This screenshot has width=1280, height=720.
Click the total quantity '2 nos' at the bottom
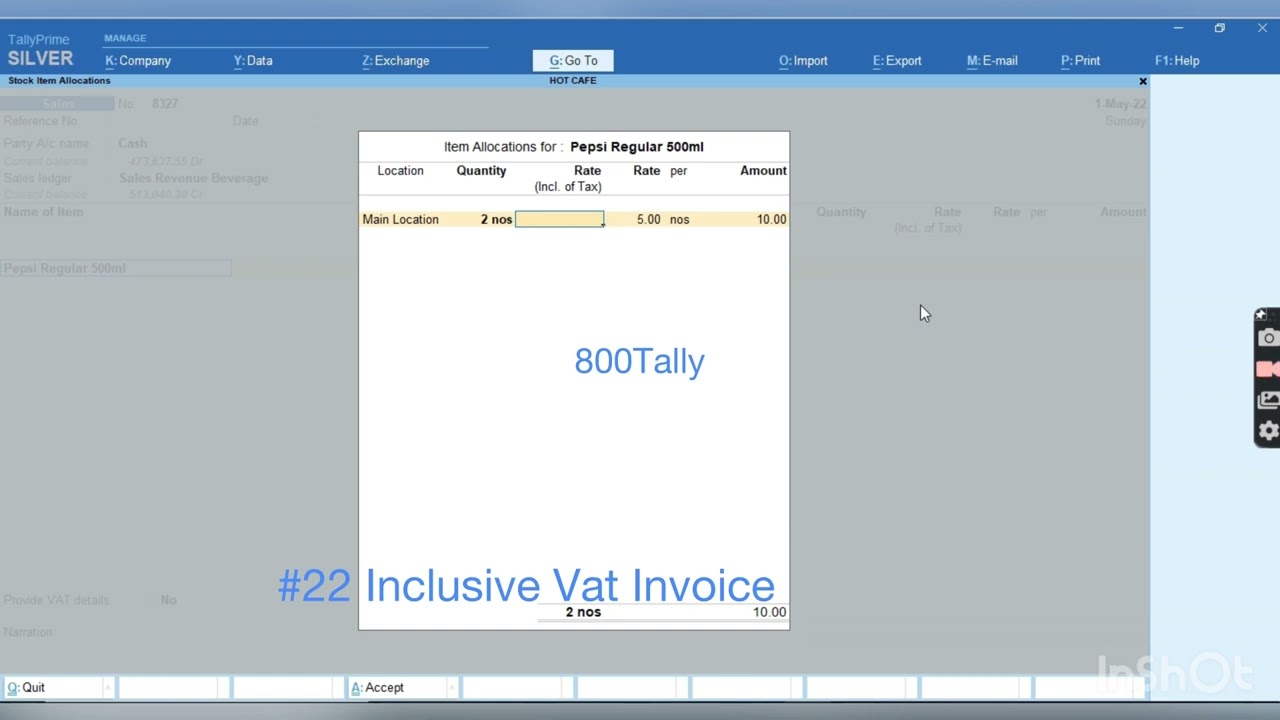[583, 612]
